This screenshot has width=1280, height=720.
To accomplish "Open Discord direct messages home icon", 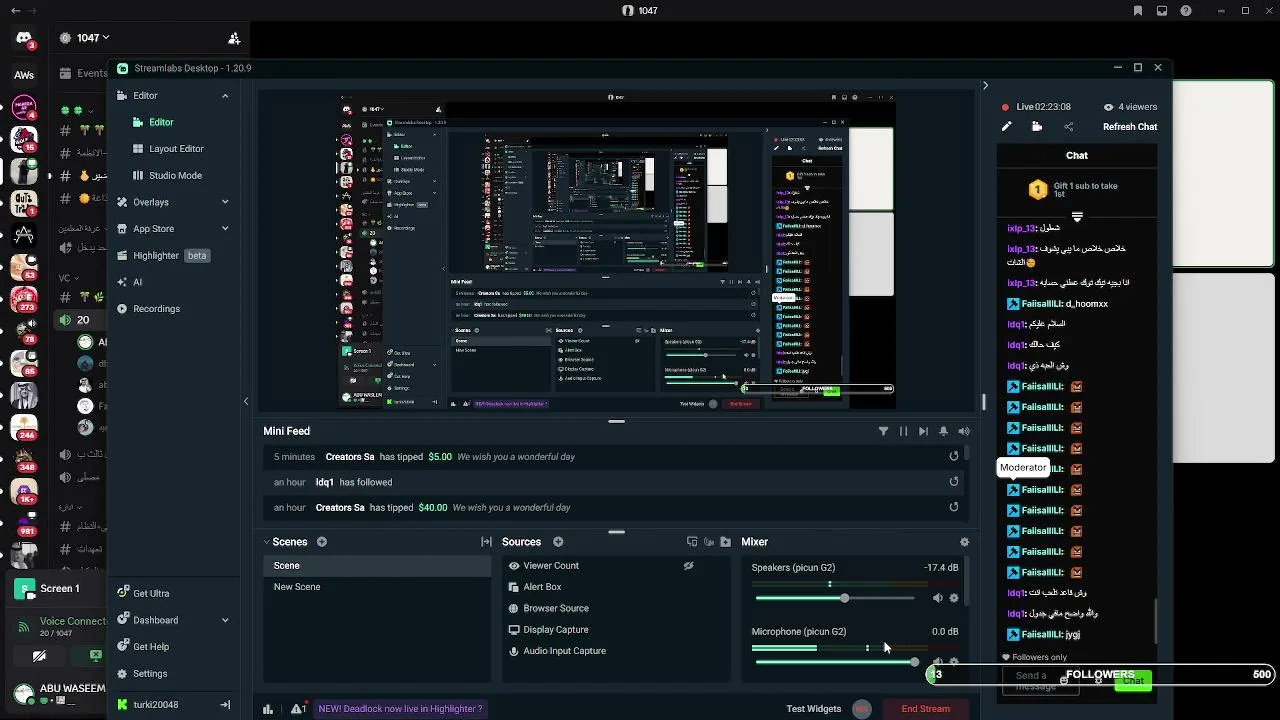I will (x=24, y=40).
